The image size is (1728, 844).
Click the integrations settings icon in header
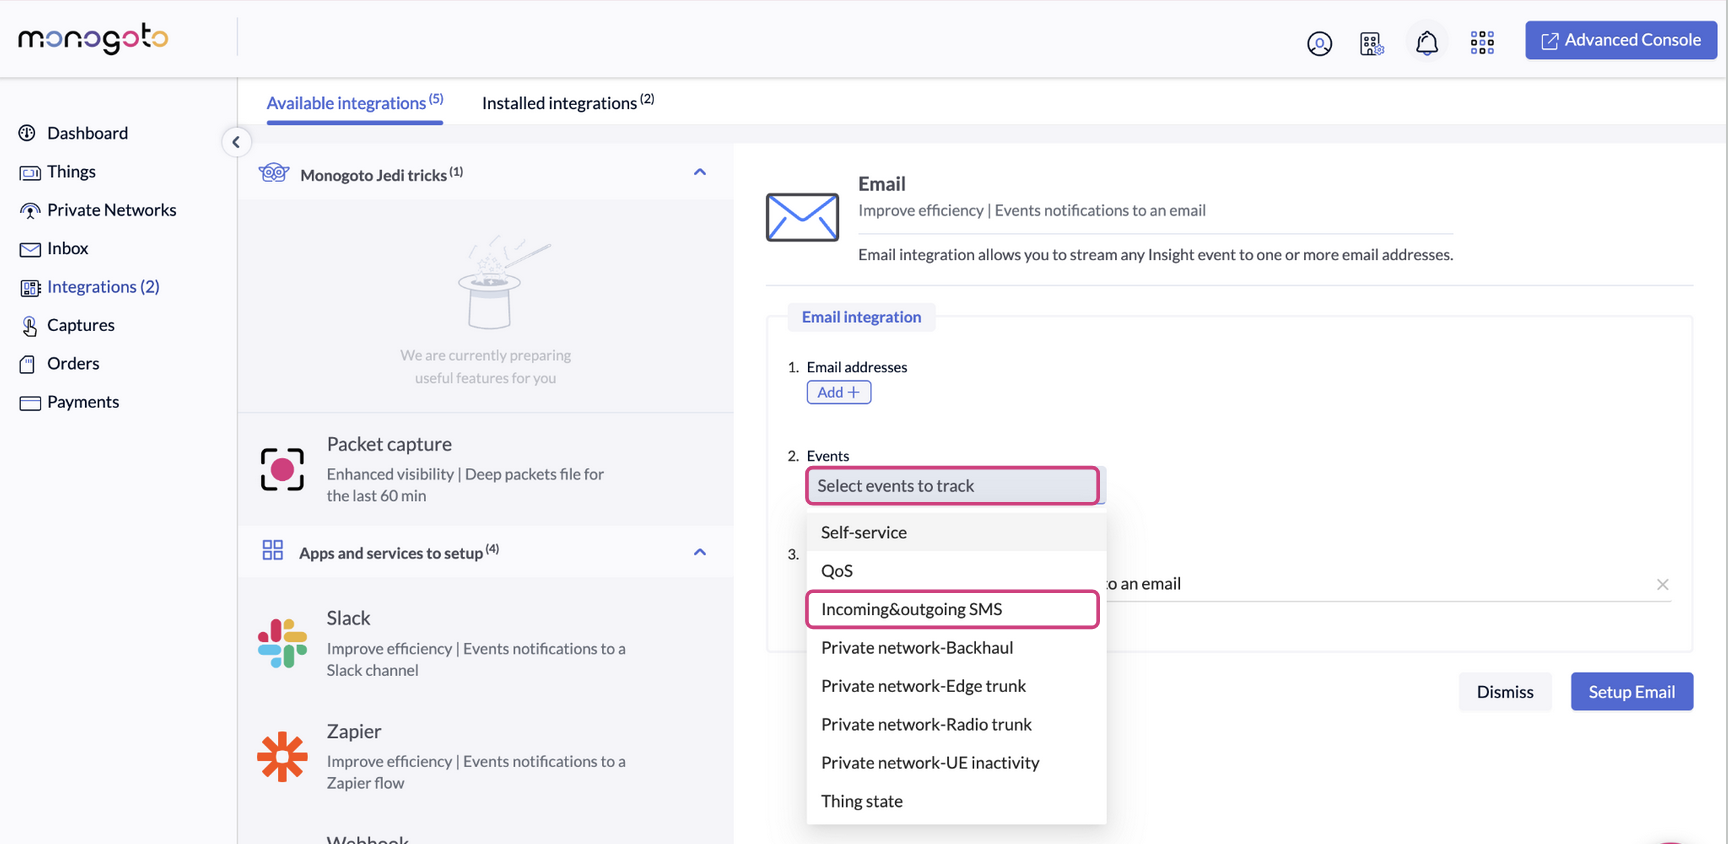coord(1371,43)
